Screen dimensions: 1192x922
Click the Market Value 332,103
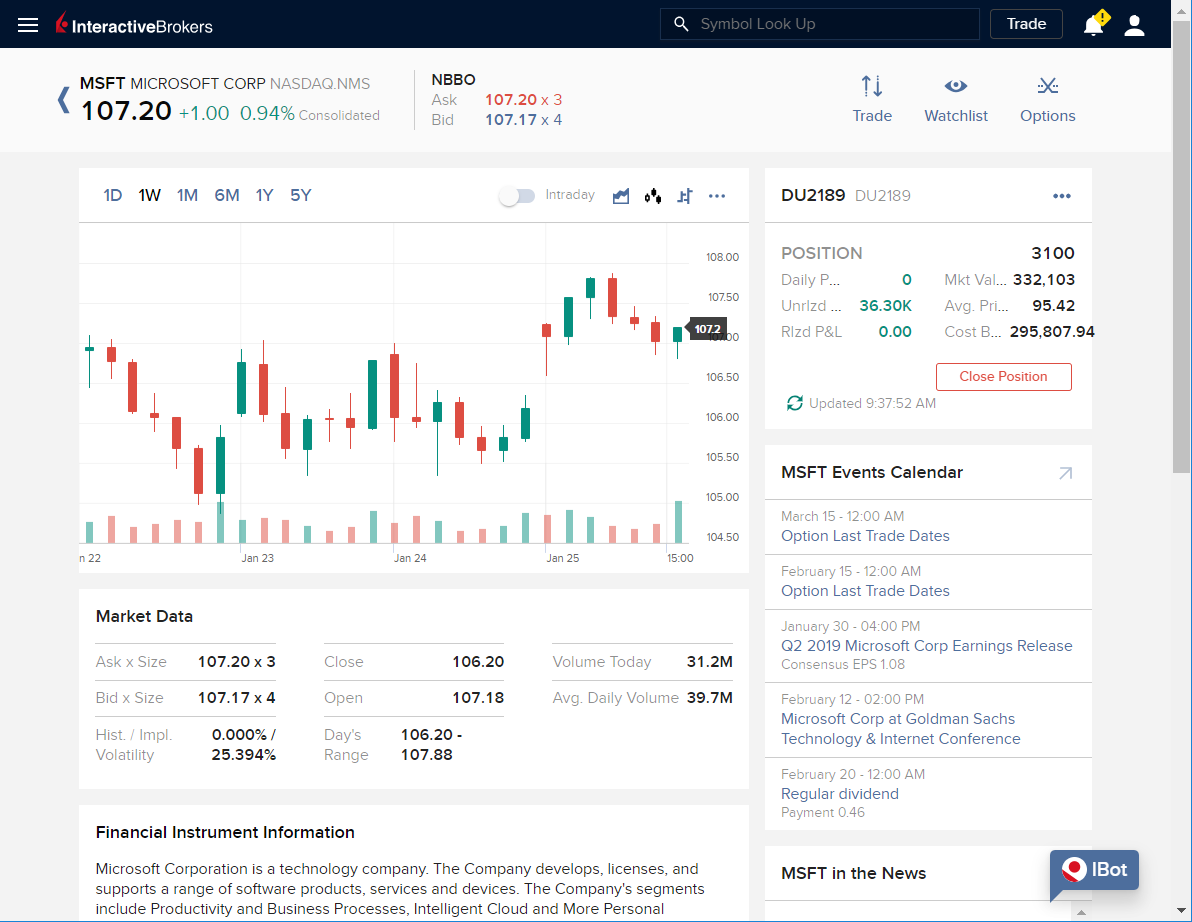tap(1044, 280)
